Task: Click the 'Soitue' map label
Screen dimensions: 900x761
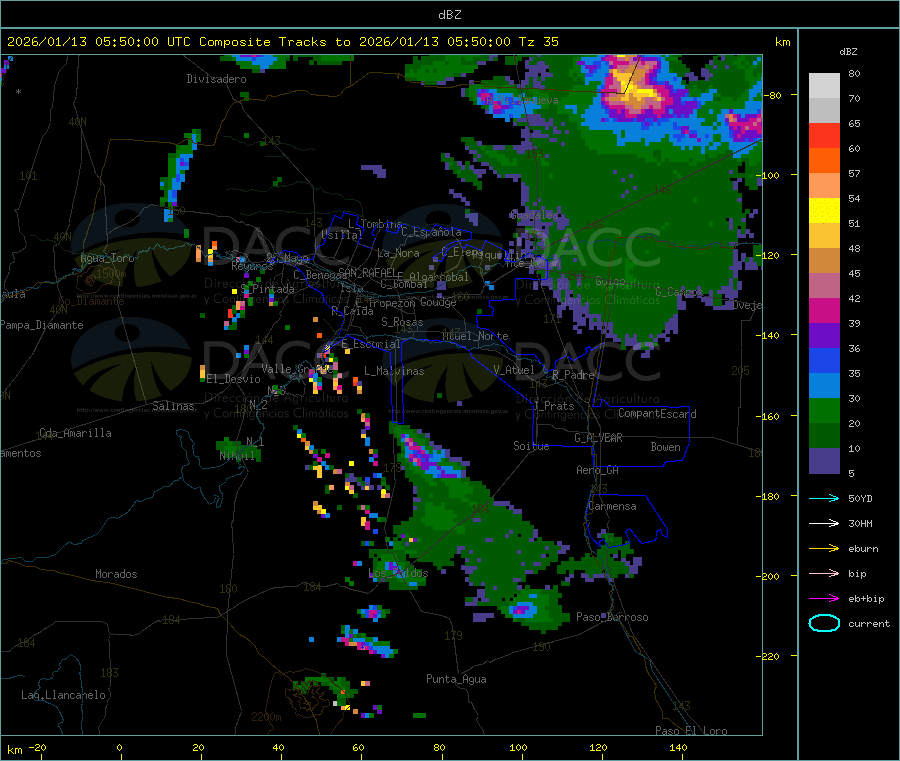Action: [531, 446]
